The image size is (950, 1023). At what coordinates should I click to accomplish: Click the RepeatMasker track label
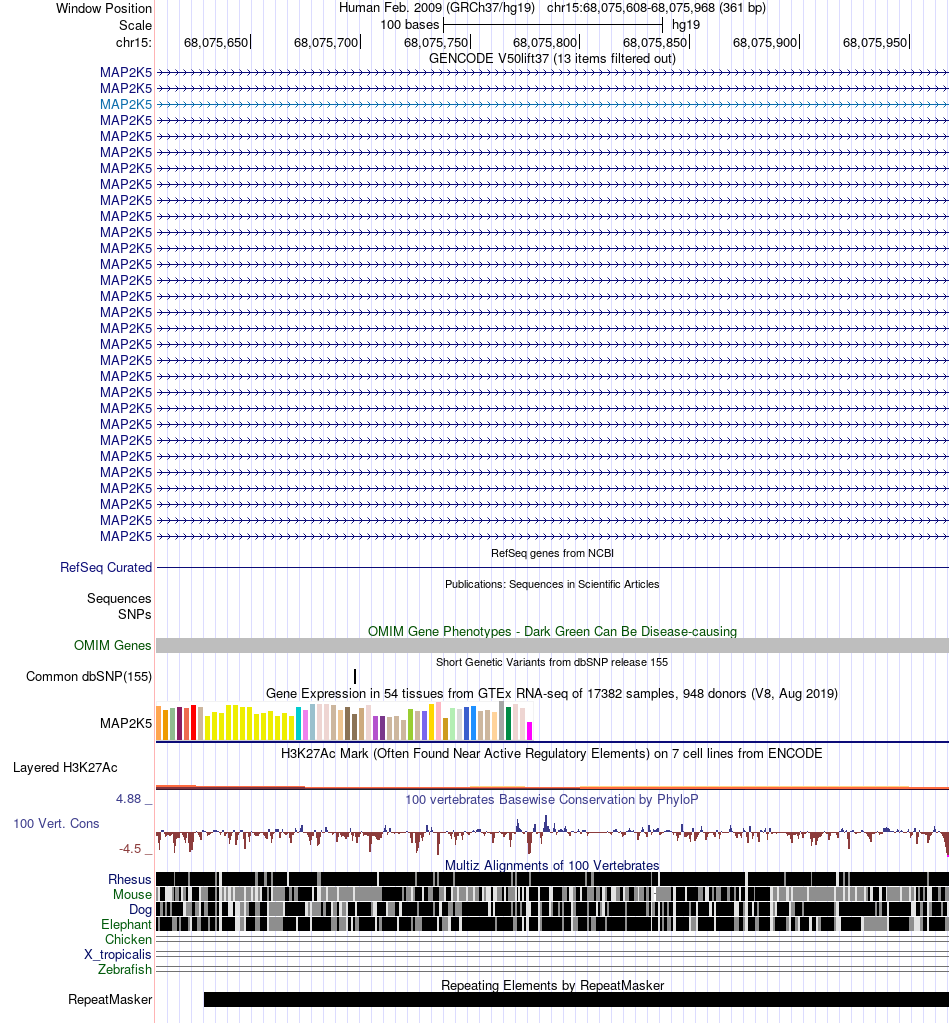110,1000
